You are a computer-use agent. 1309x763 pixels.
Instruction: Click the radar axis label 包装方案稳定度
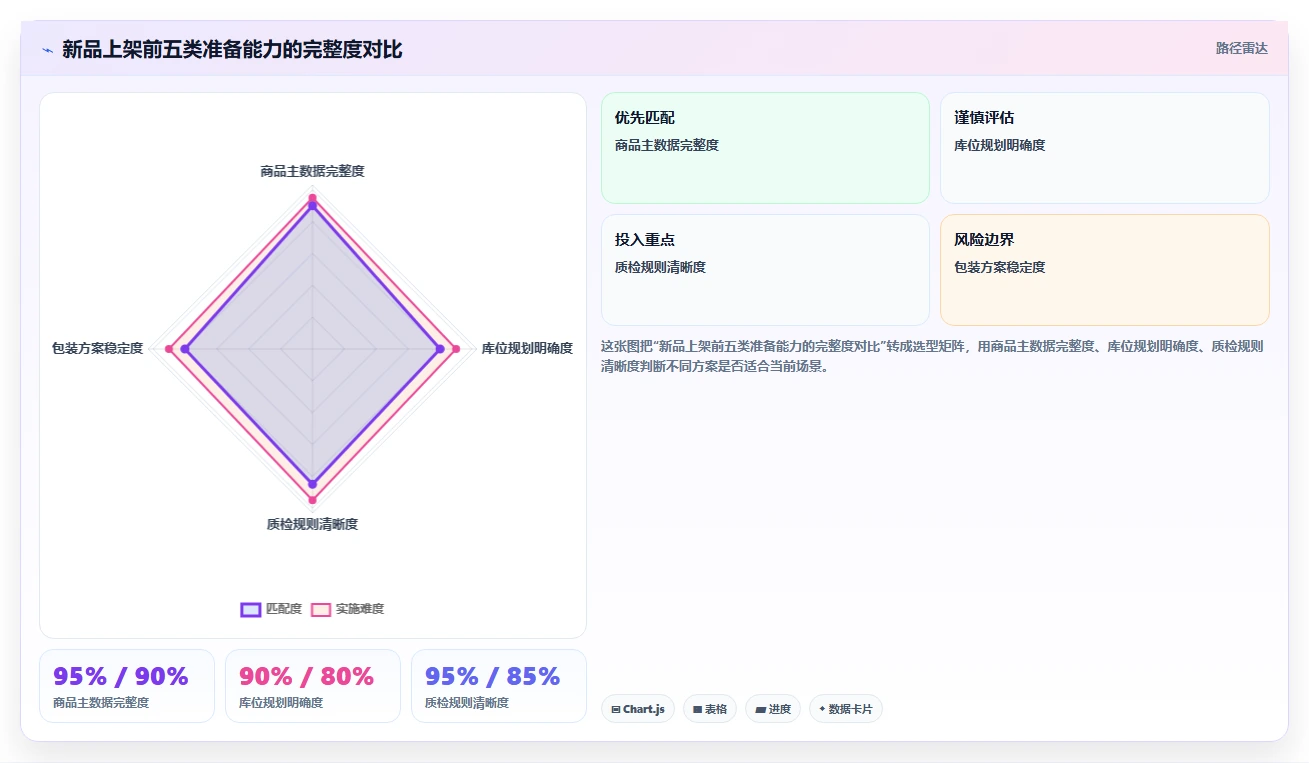click(x=98, y=349)
